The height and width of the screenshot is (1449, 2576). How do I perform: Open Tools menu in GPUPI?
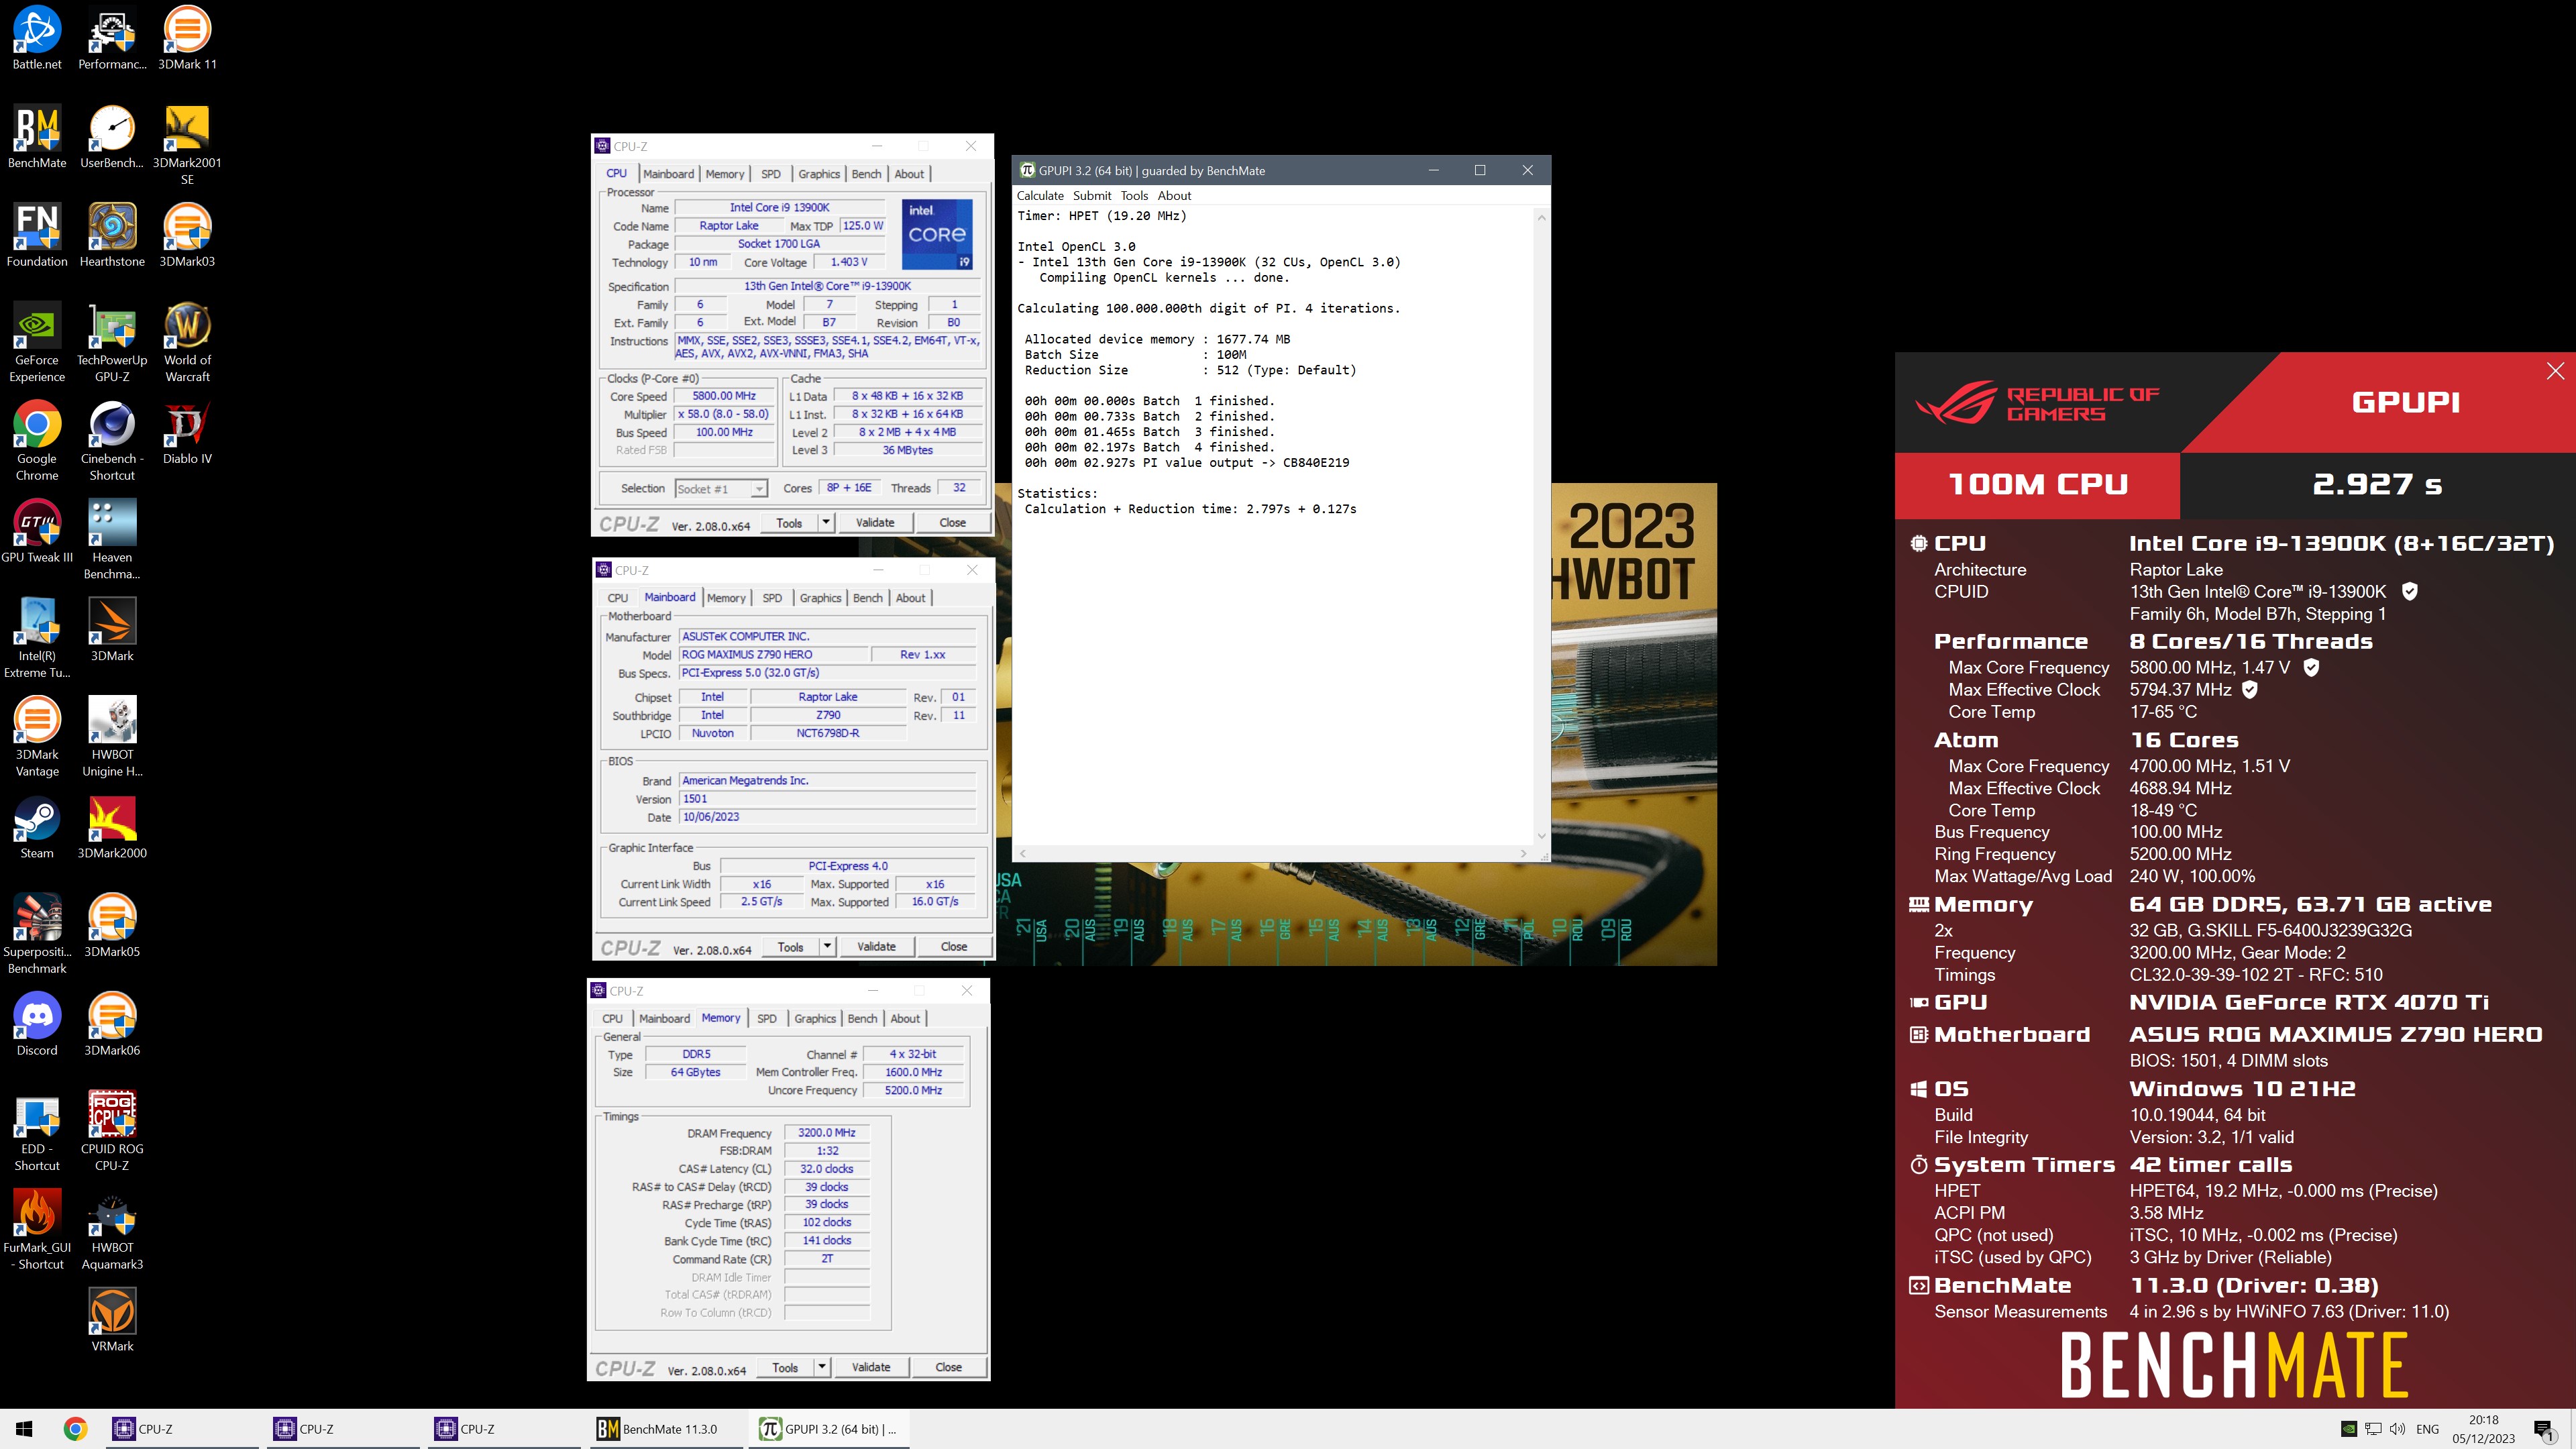[x=1134, y=196]
